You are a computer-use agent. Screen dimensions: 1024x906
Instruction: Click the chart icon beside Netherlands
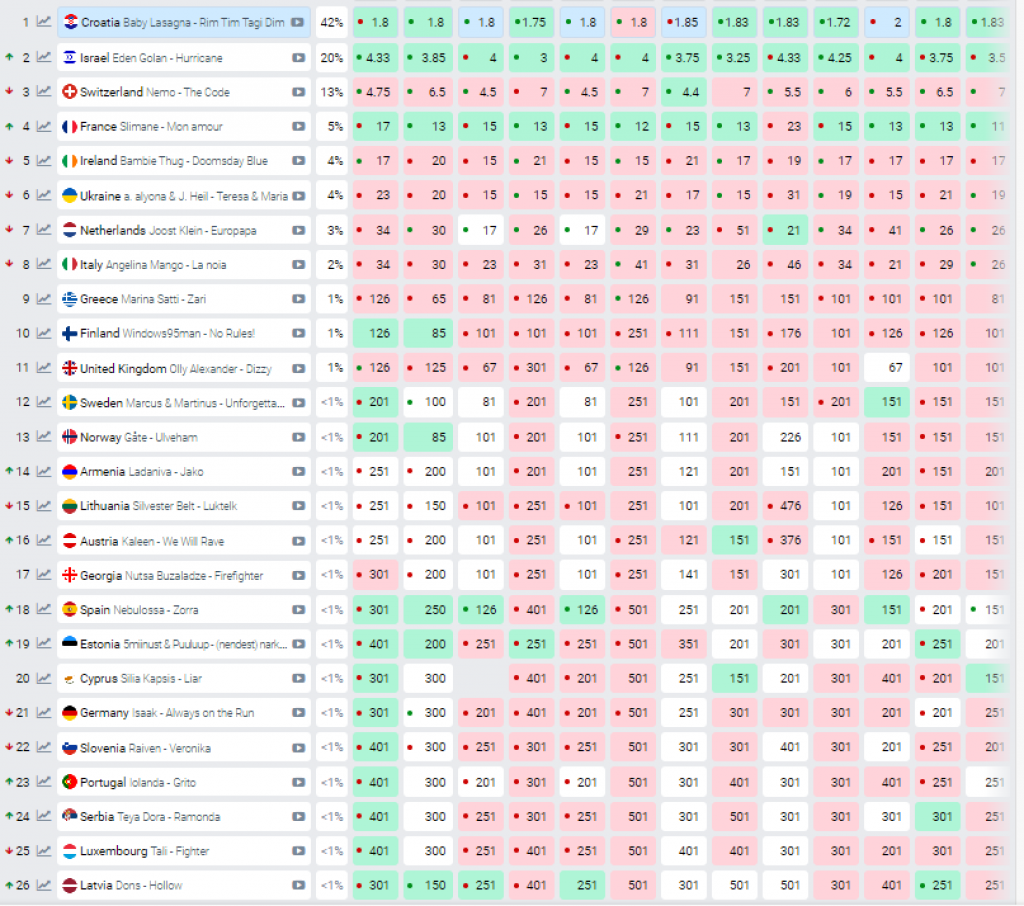43,230
